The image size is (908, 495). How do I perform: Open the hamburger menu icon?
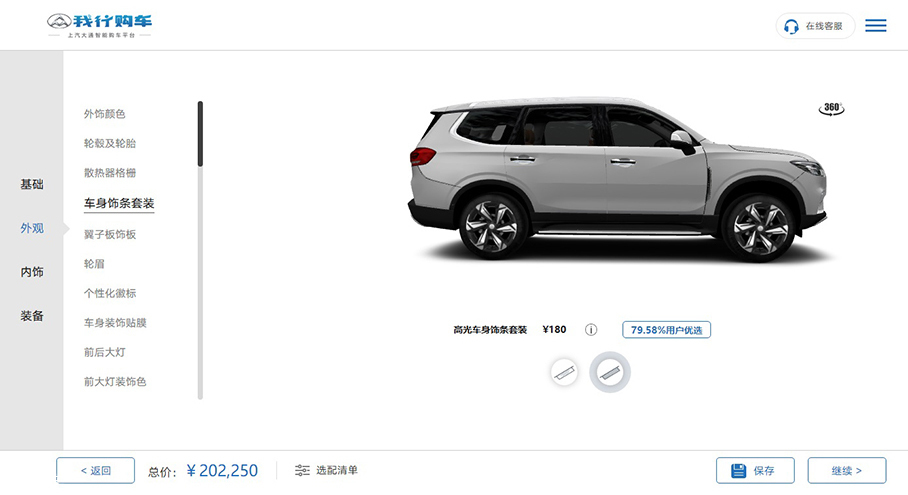(x=876, y=25)
